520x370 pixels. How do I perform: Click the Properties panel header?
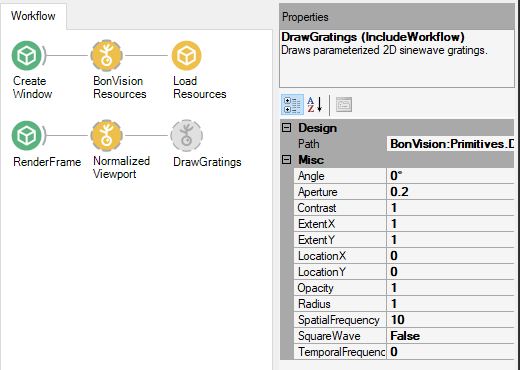397,17
